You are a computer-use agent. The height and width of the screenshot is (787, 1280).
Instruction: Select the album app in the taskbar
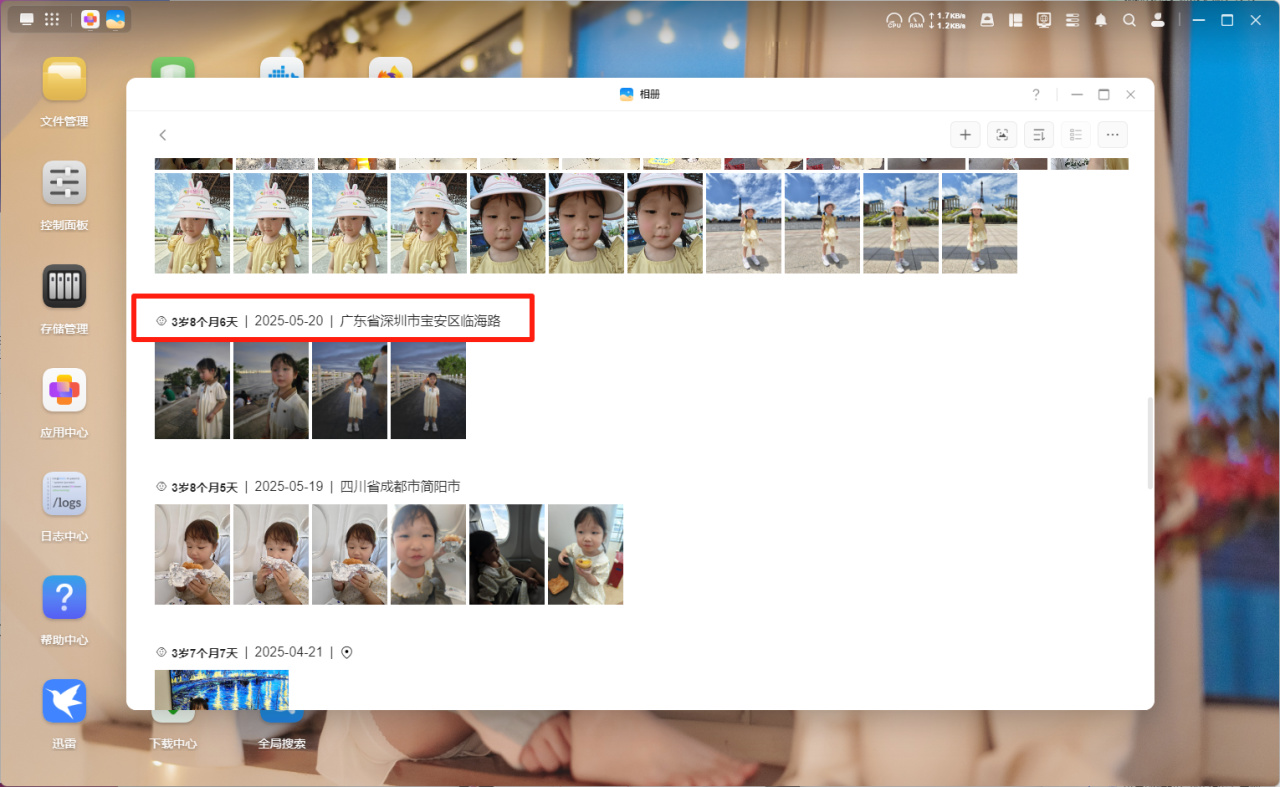pos(115,19)
